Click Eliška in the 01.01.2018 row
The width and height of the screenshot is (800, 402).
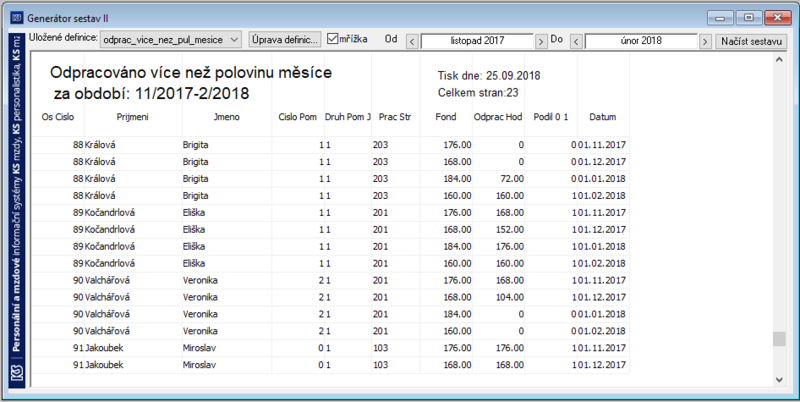[194, 246]
